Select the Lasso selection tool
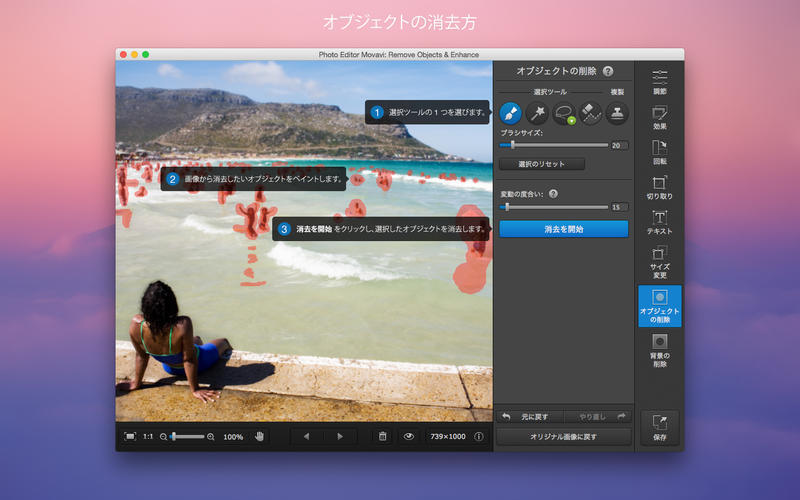 [x=564, y=113]
